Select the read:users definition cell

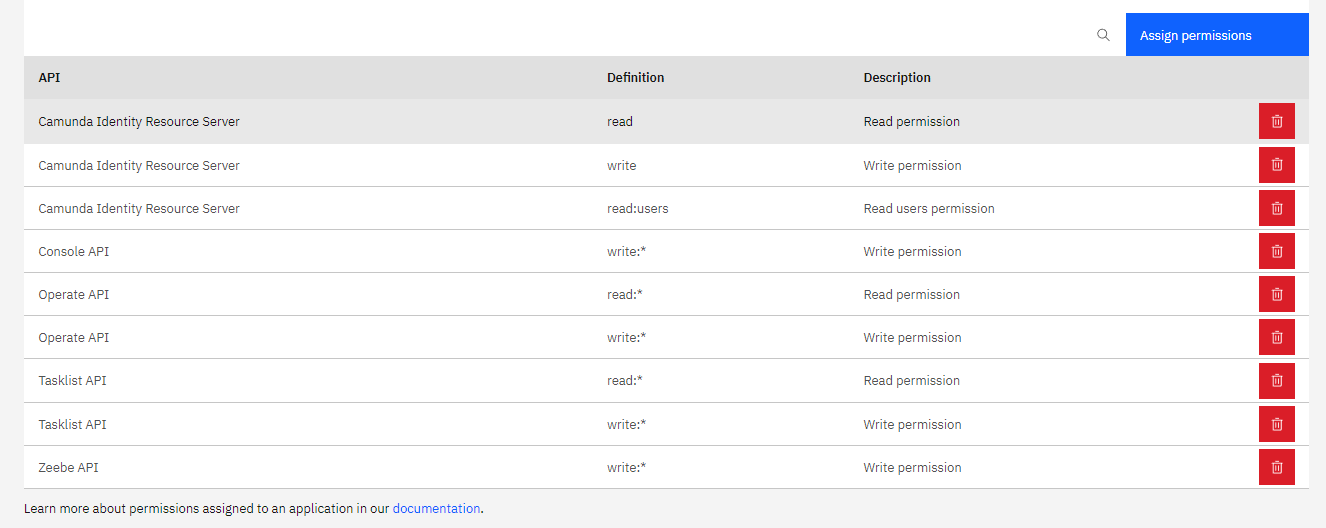[x=637, y=208]
